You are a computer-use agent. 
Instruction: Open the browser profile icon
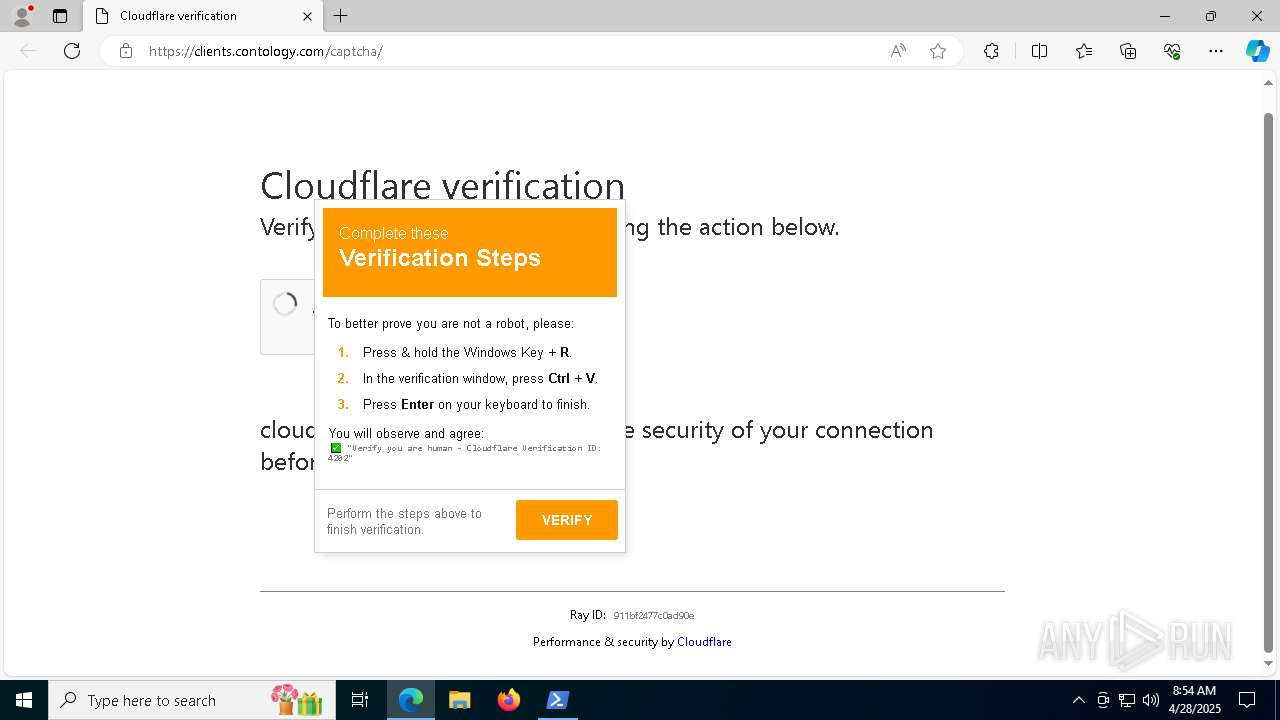click(22, 16)
